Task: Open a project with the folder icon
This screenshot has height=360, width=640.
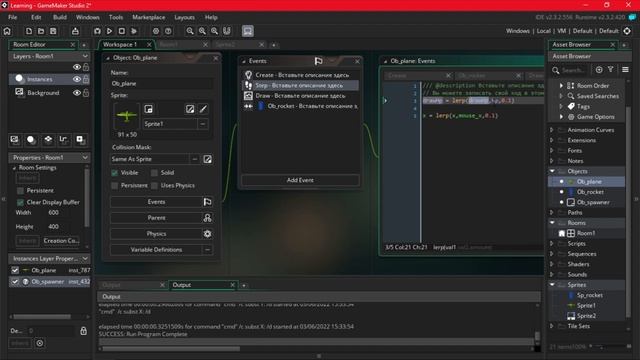Action: [41, 31]
